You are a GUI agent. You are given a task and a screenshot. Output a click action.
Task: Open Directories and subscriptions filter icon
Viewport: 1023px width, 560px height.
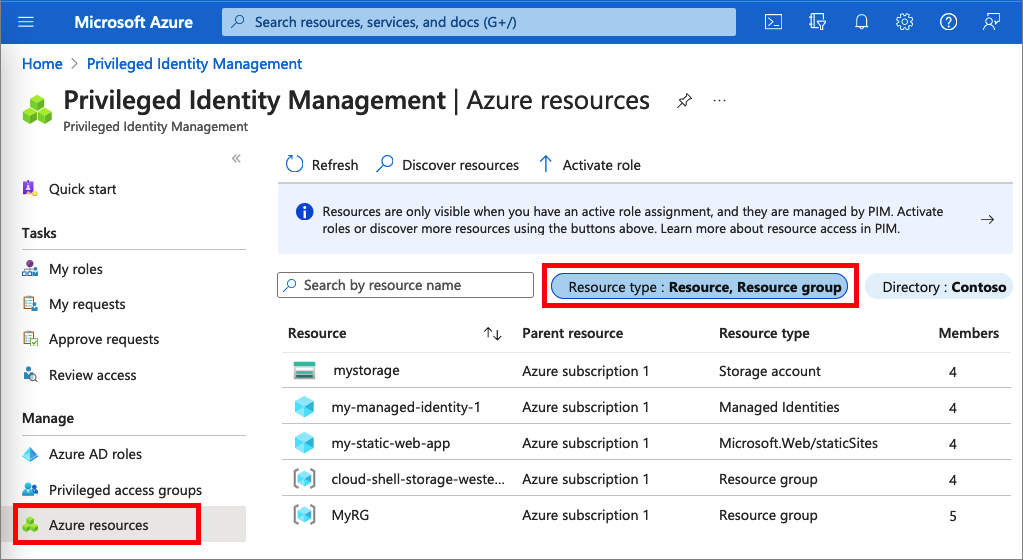[817, 22]
